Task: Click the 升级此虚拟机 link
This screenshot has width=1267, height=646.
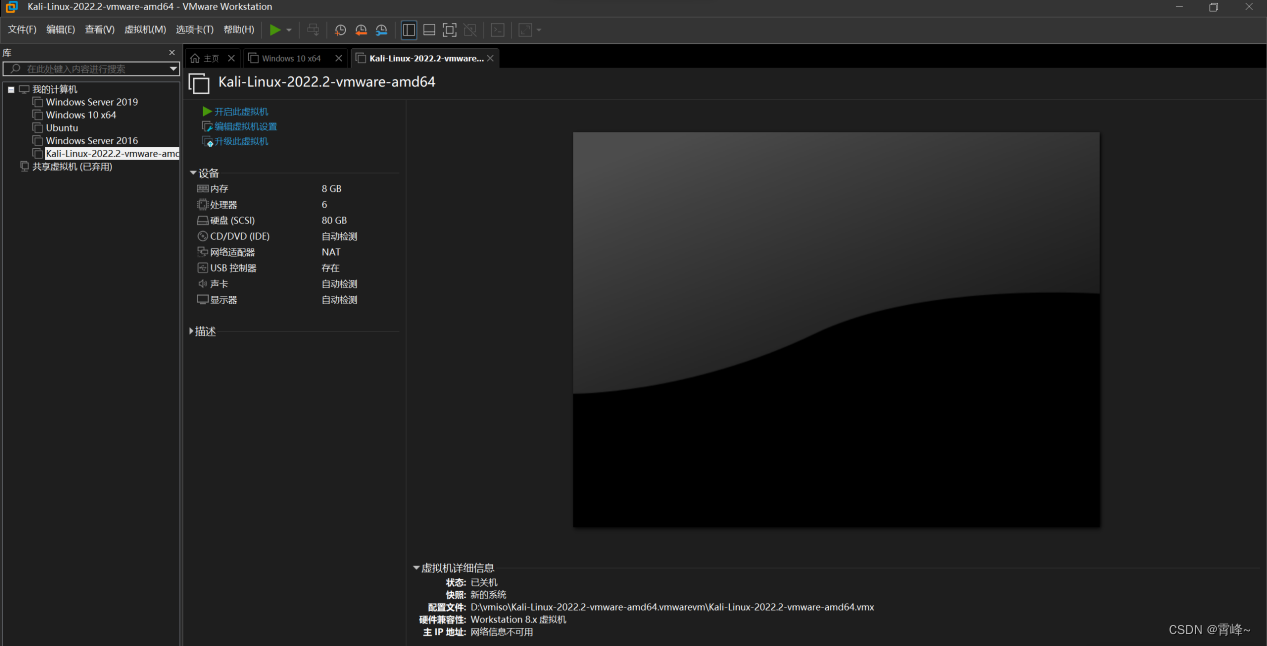Action: coord(241,141)
